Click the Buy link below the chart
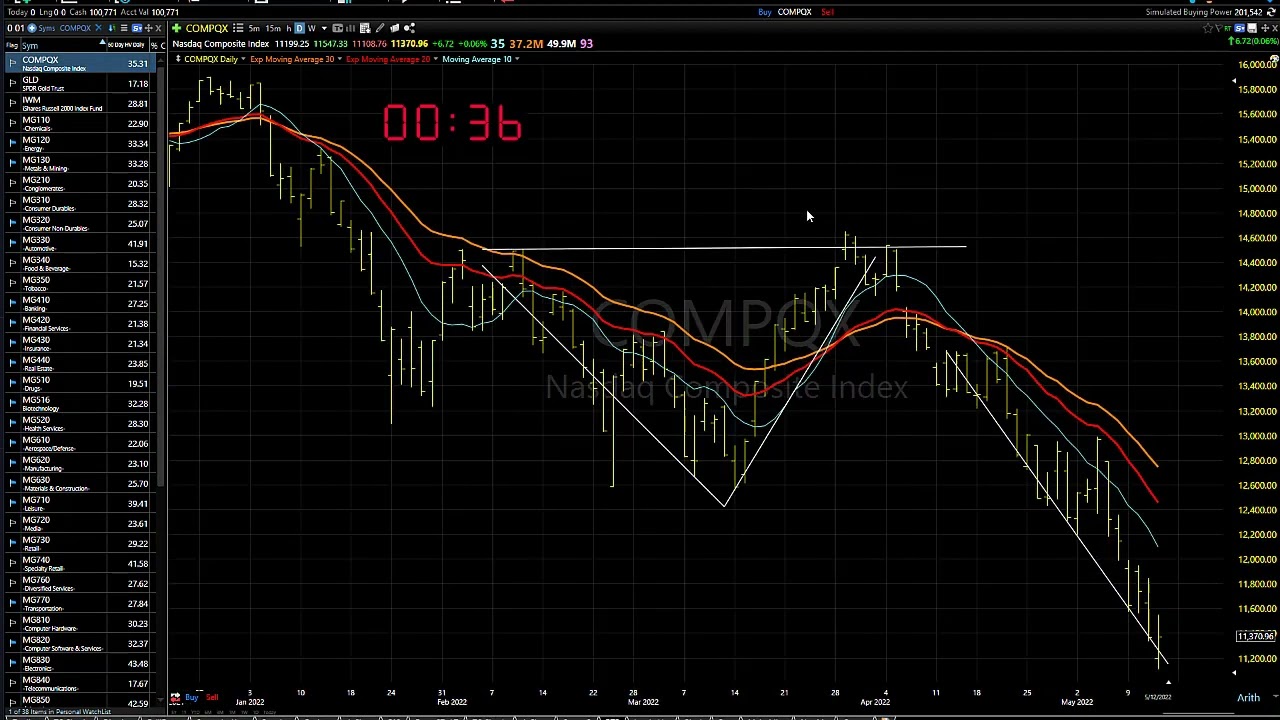 pos(191,697)
